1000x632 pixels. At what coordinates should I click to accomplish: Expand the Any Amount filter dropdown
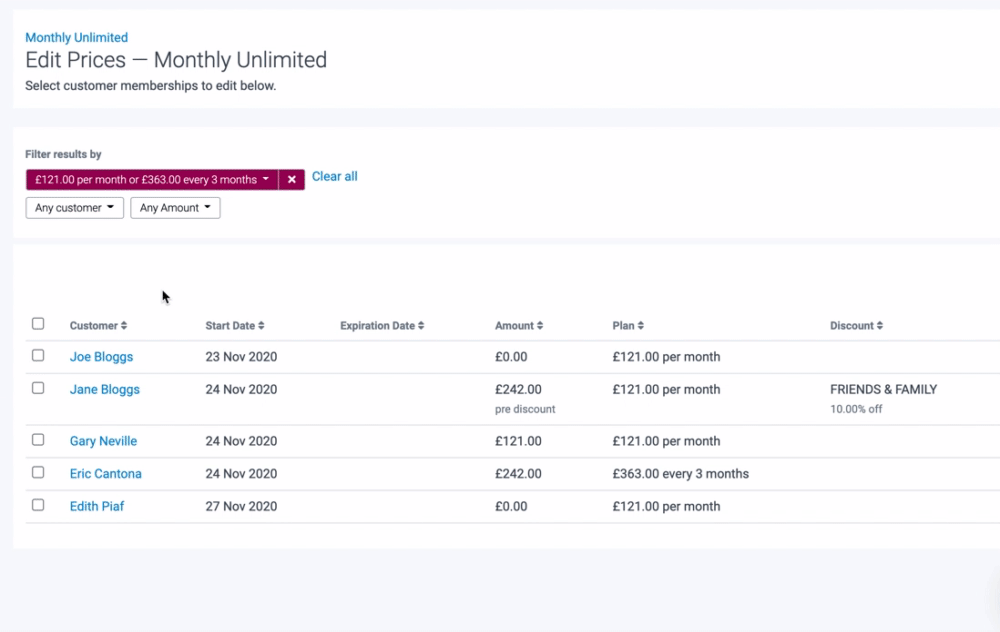[x=175, y=208]
